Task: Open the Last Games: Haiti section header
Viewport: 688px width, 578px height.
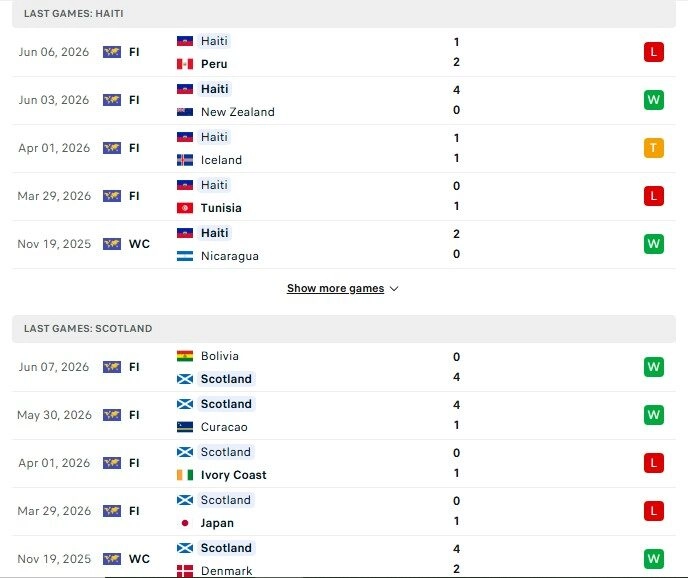Action: point(344,14)
